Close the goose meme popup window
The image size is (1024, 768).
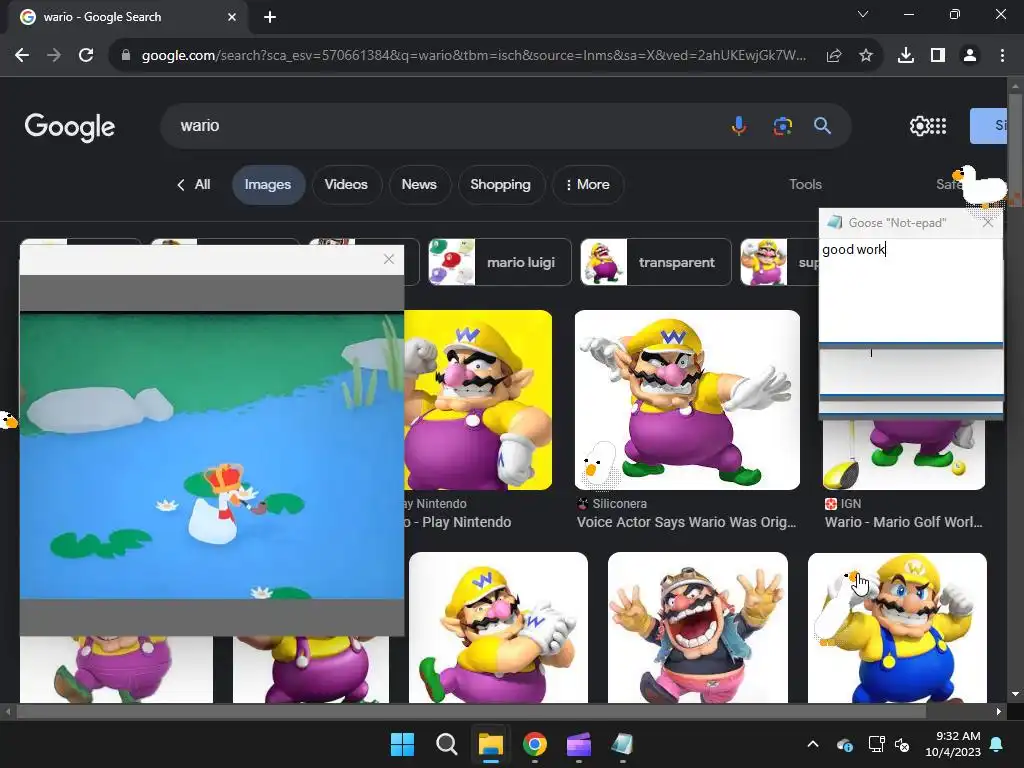[x=389, y=259]
